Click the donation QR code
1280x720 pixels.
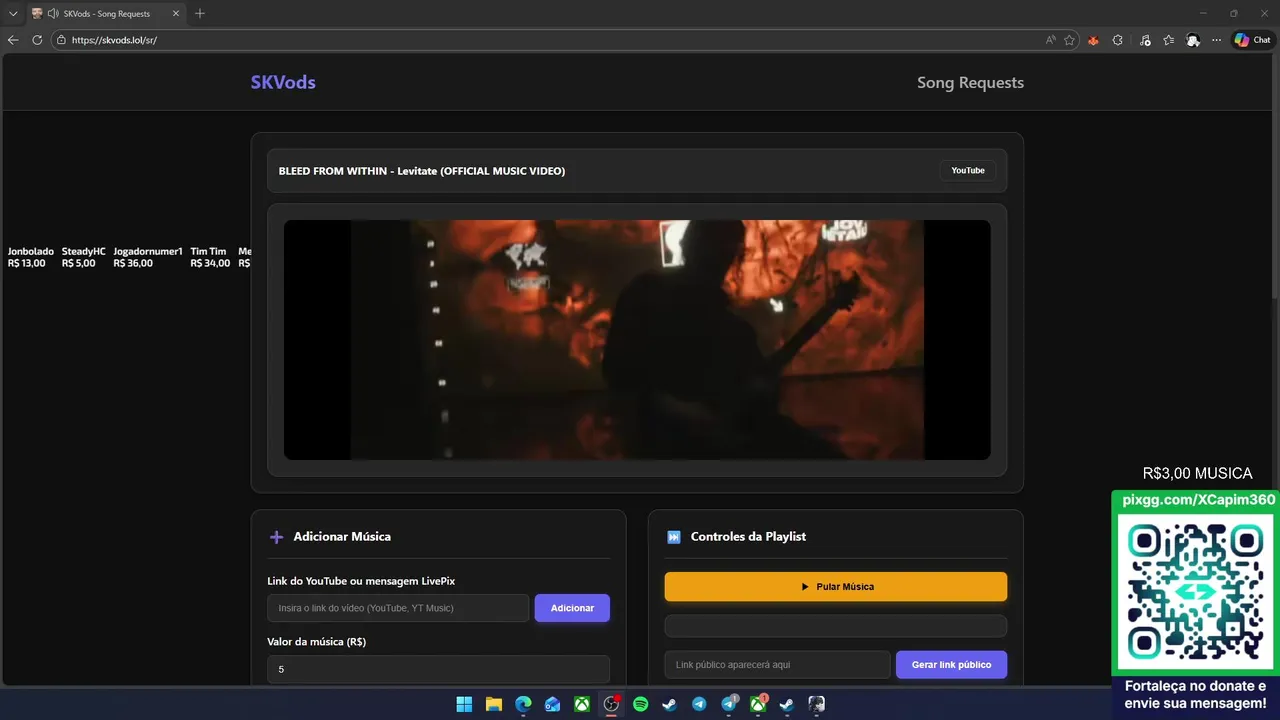pos(1195,593)
